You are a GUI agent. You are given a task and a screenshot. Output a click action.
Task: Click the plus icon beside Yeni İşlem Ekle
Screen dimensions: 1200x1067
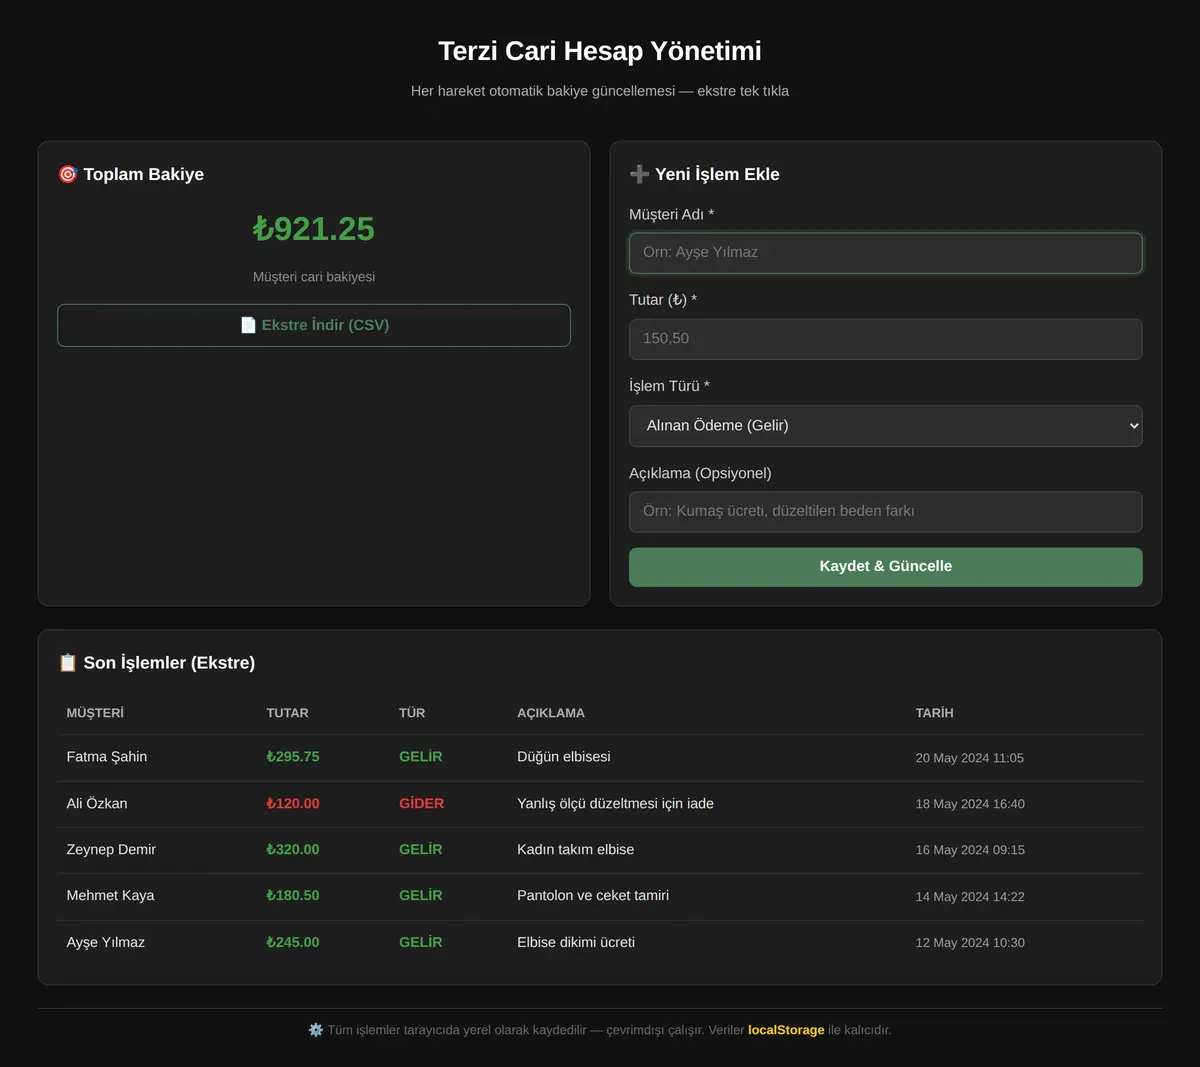(x=640, y=174)
